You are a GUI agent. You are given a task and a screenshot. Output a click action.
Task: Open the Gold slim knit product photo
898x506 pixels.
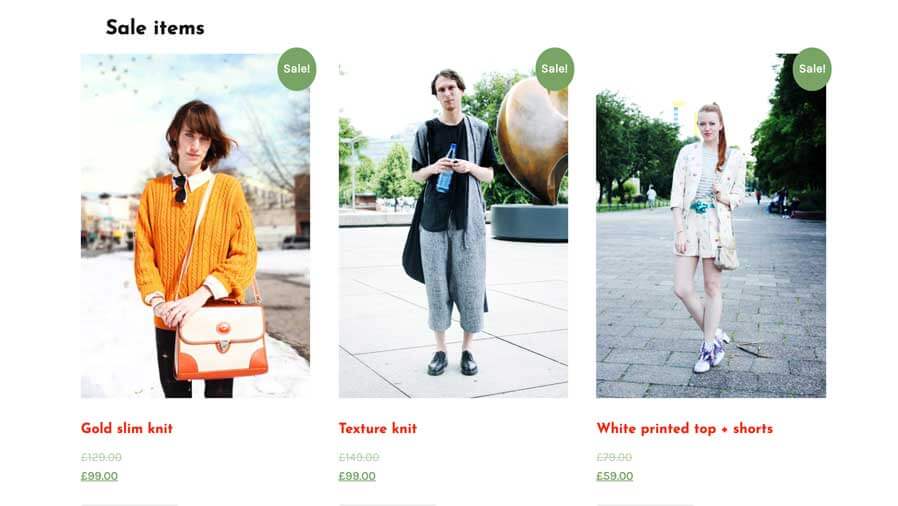tap(195, 226)
